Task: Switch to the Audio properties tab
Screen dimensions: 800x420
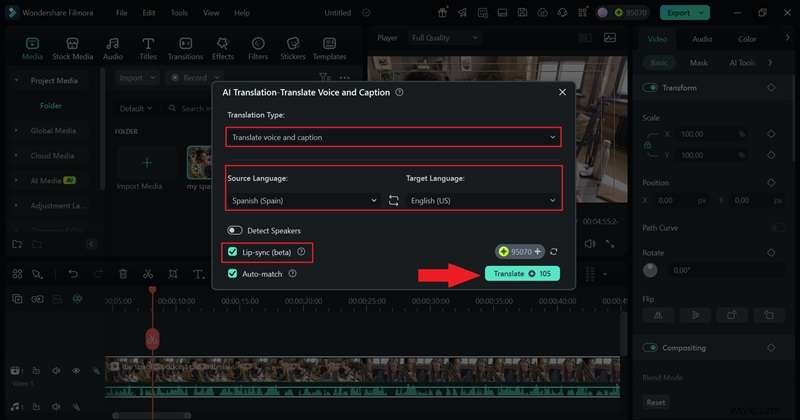Action: pyautogui.click(x=702, y=39)
